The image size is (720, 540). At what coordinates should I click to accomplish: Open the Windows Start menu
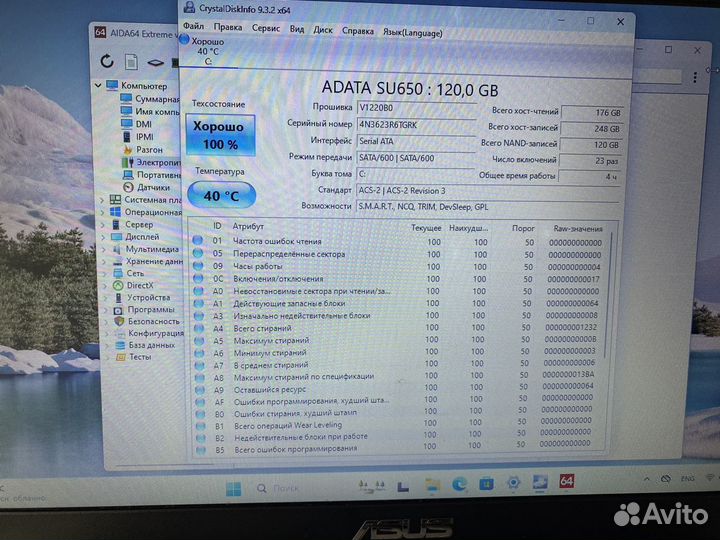(233, 489)
